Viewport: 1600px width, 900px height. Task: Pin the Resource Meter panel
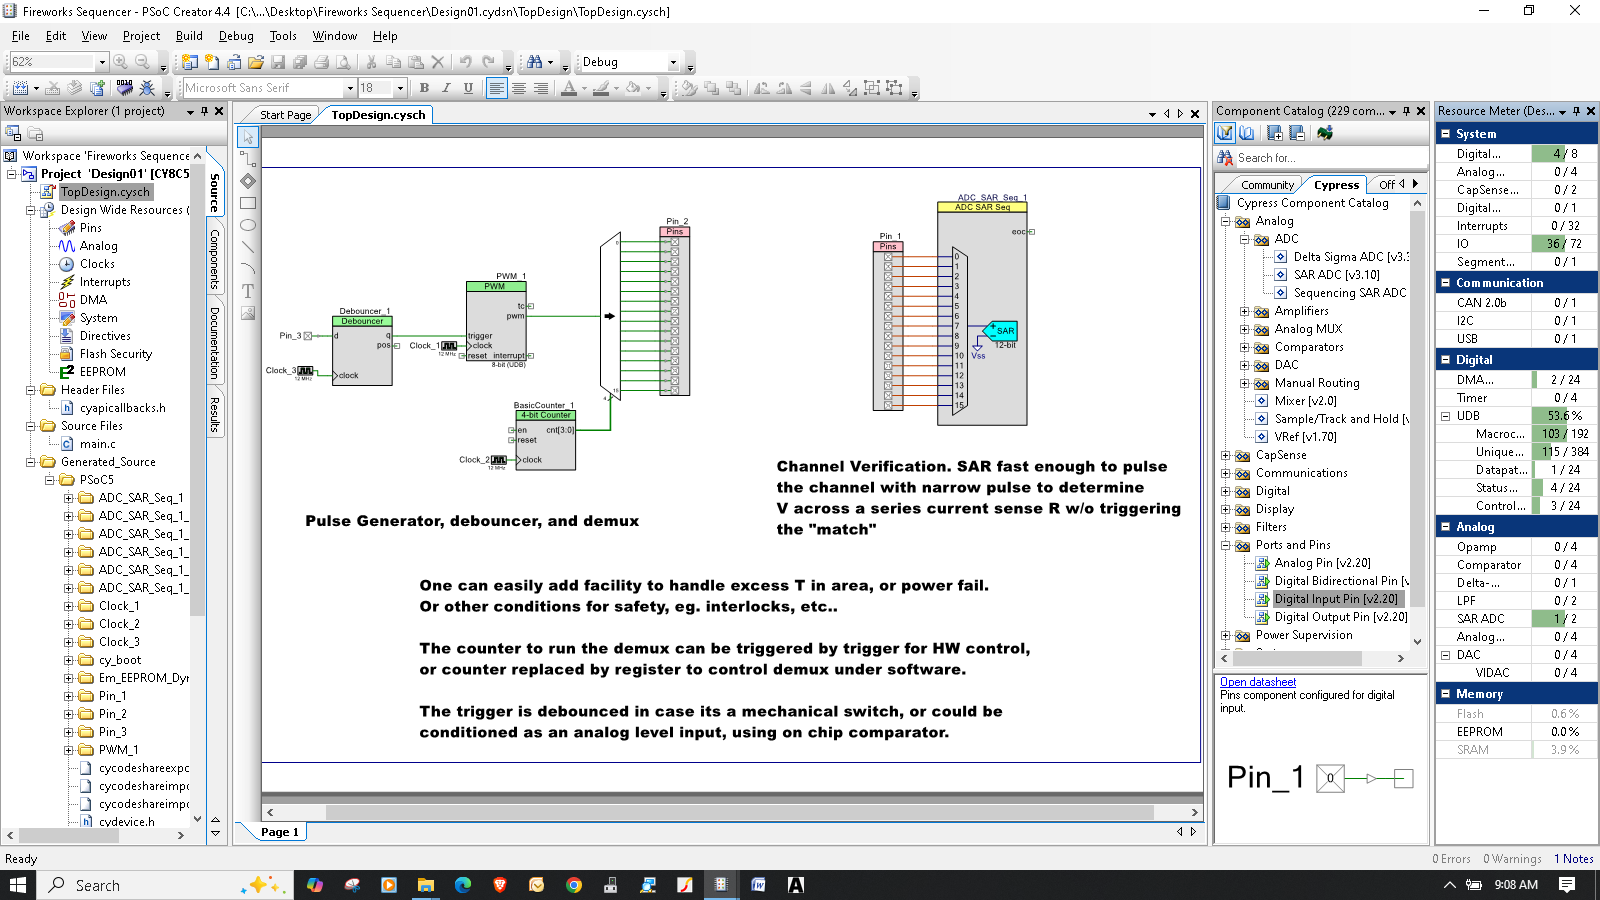1576,111
